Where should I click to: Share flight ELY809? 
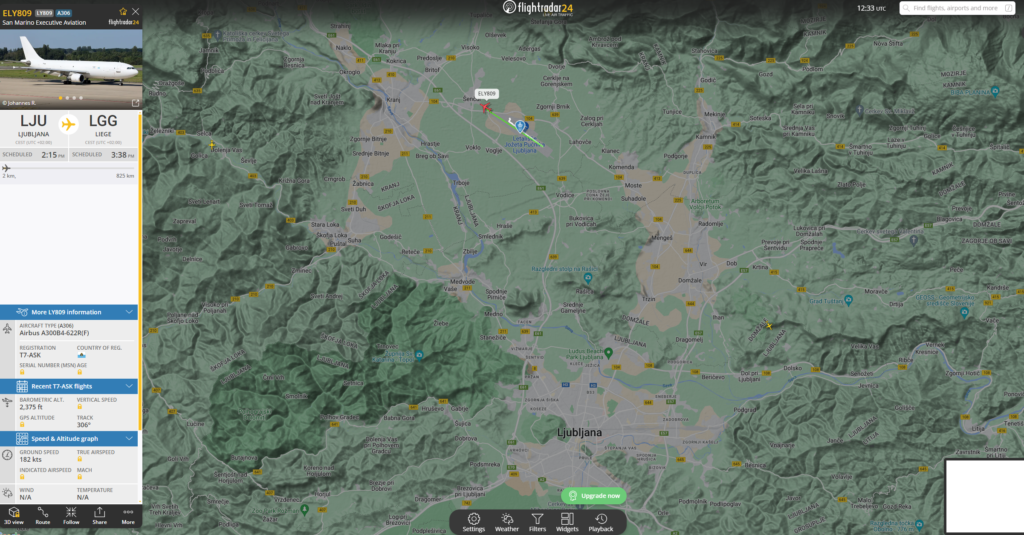tap(100, 515)
